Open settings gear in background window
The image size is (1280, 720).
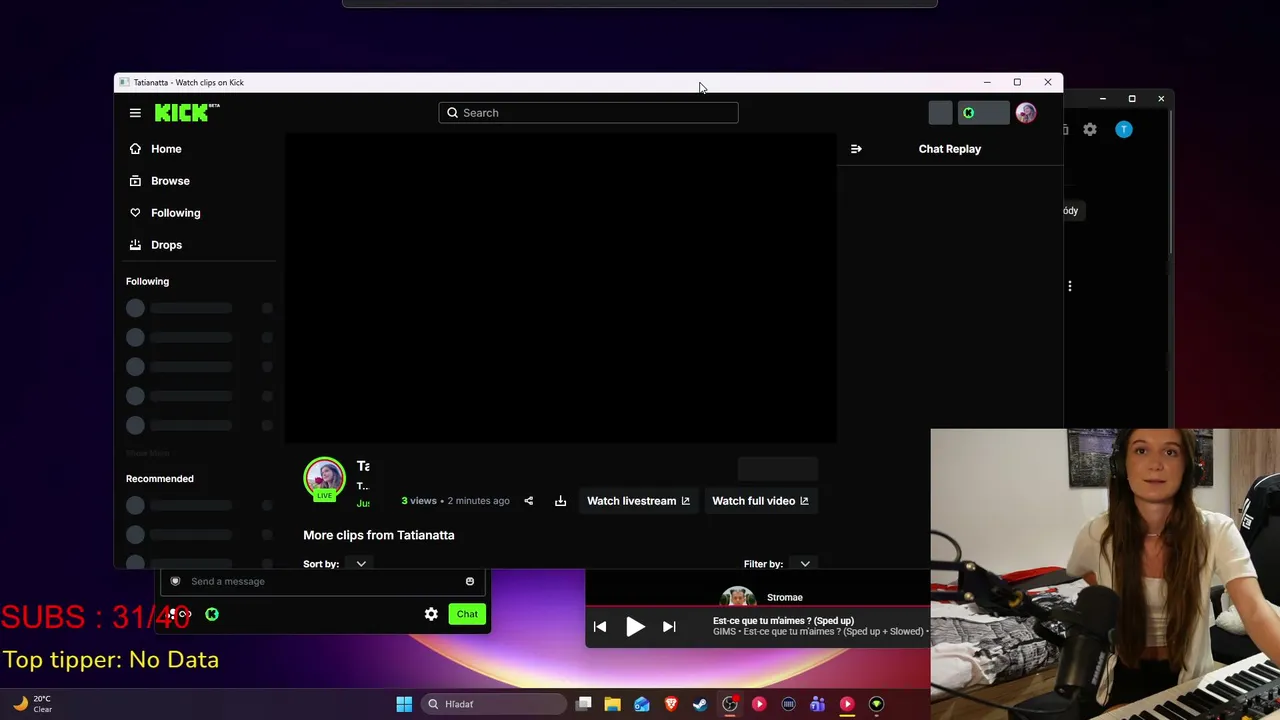1090,129
